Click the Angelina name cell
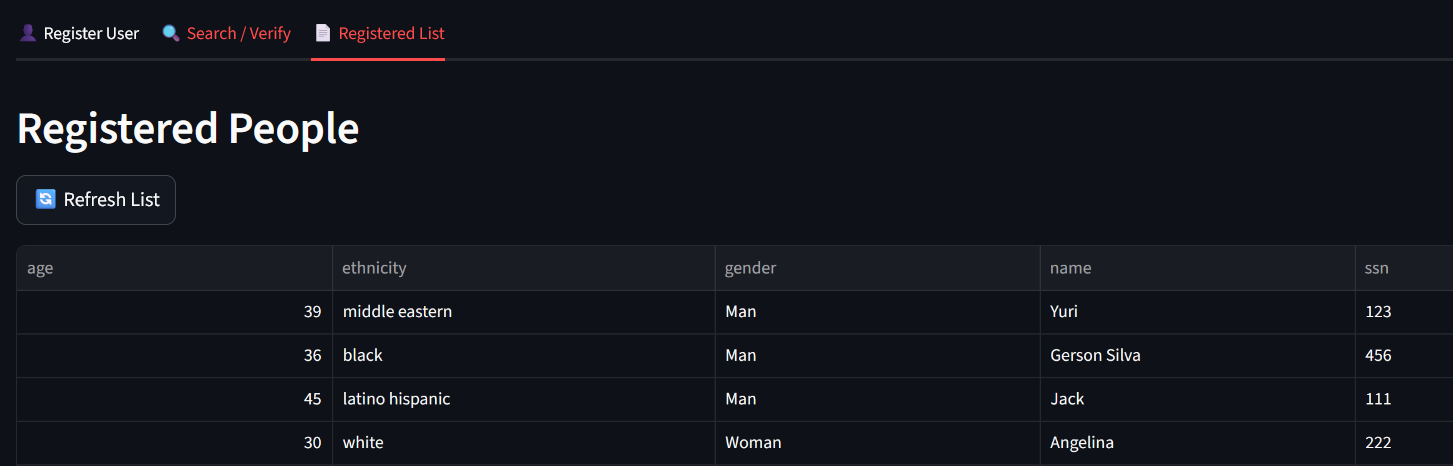The height and width of the screenshot is (466, 1453). pyautogui.click(x=1081, y=442)
